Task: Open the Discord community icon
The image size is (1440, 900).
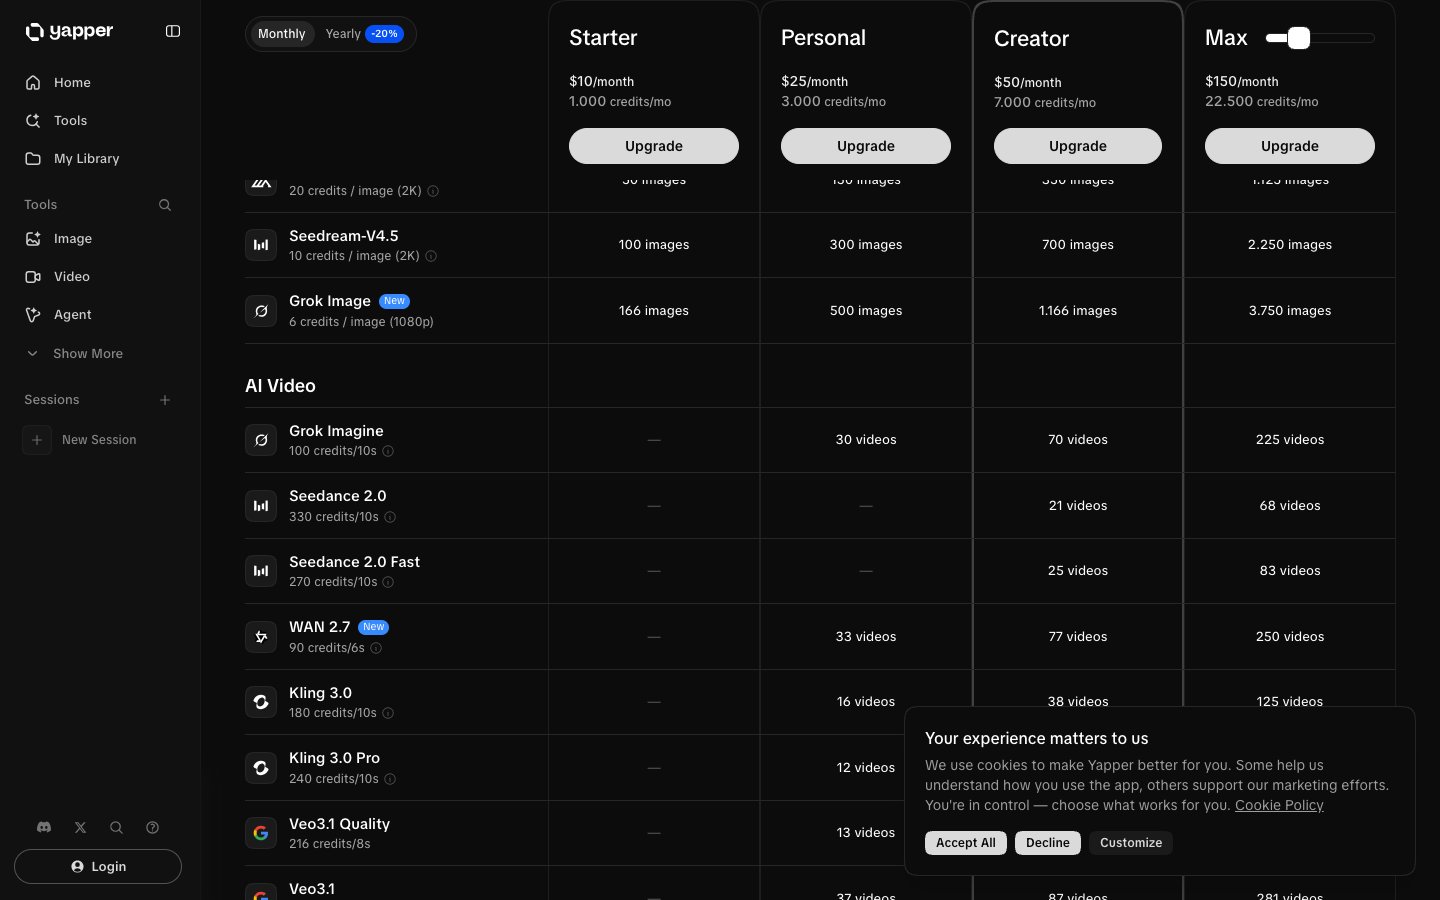Action: tap(44, 827)
